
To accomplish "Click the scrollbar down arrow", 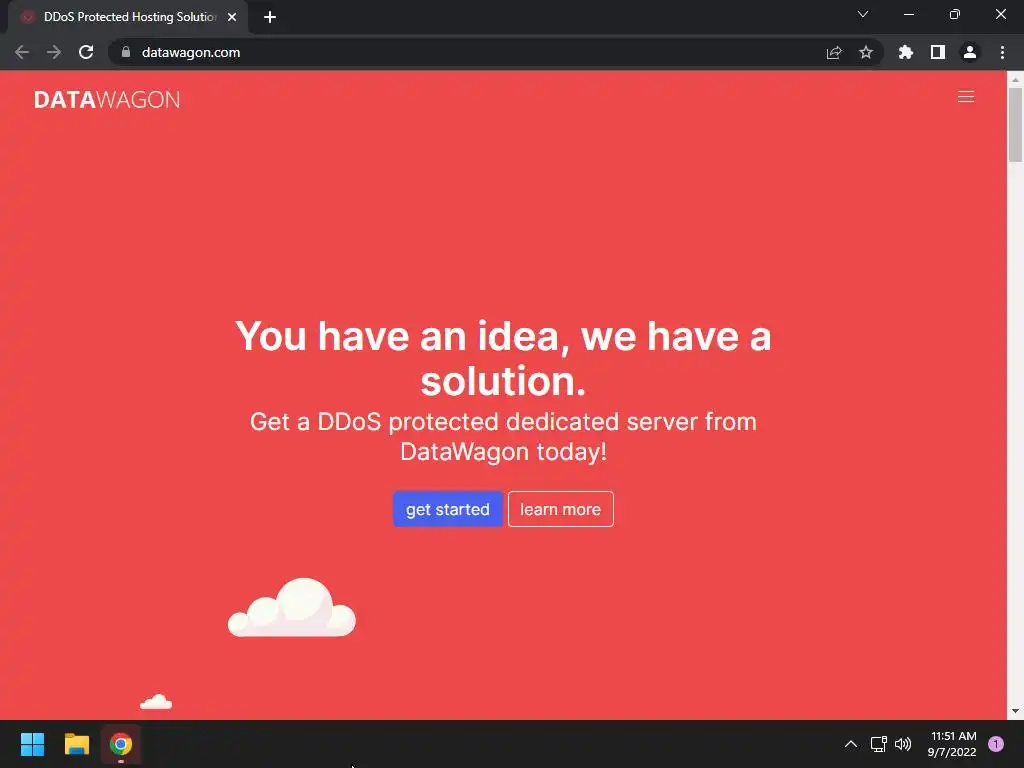I will click(x=1015, y=711).
